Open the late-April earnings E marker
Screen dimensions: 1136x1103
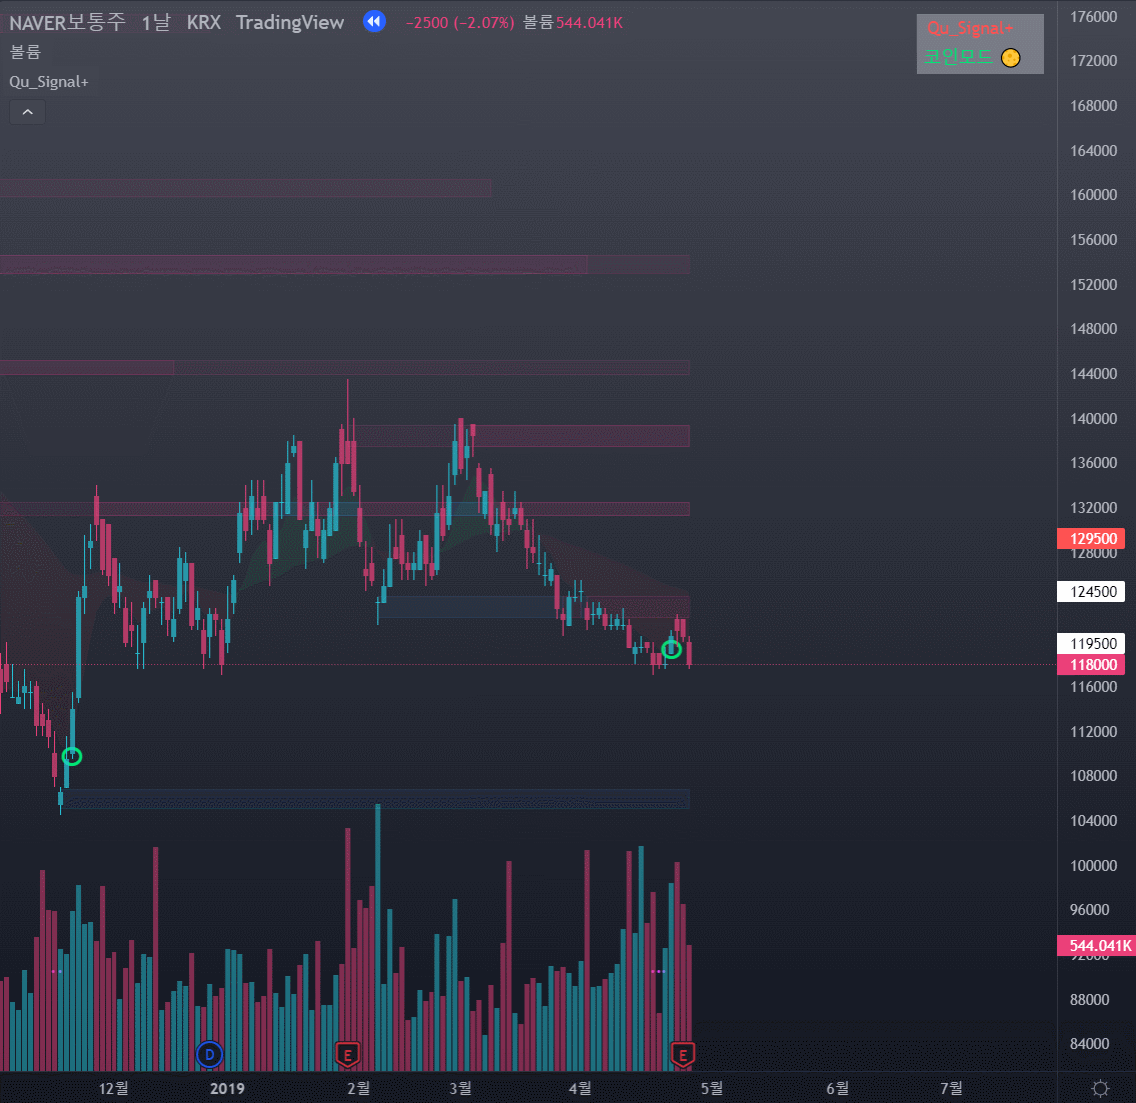682,1054
